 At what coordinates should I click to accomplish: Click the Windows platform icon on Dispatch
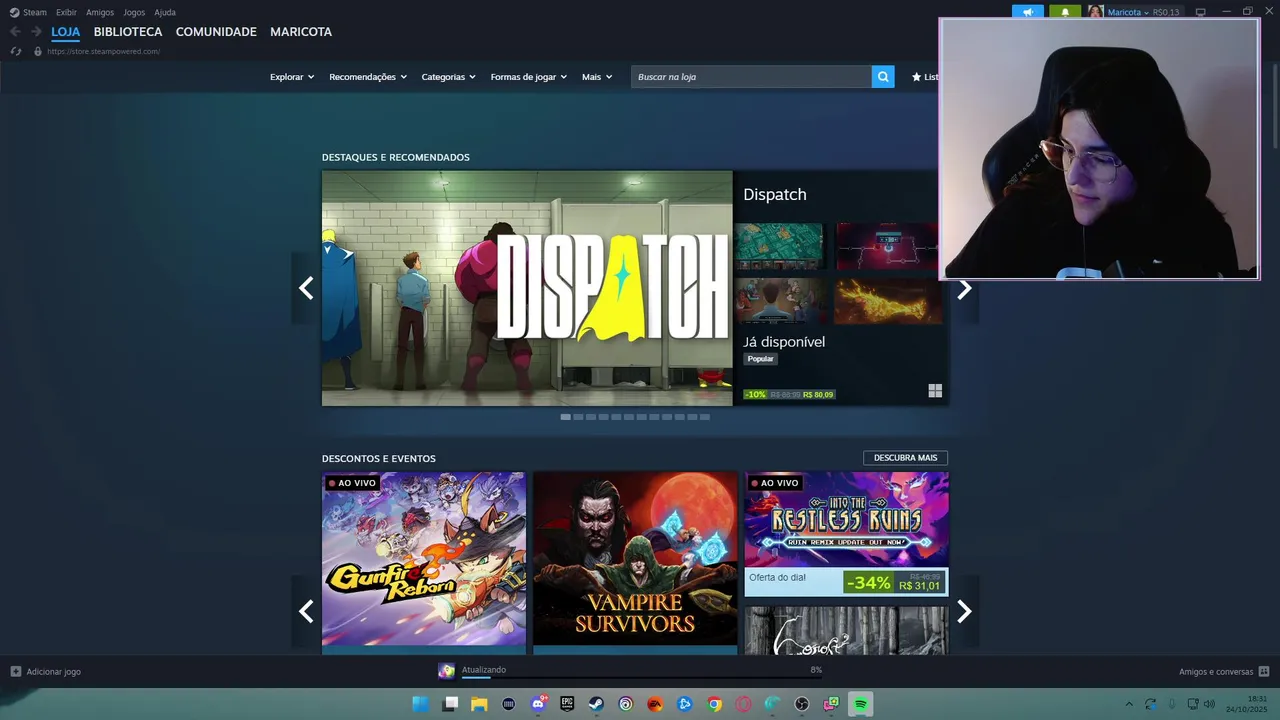click(935, 391)
